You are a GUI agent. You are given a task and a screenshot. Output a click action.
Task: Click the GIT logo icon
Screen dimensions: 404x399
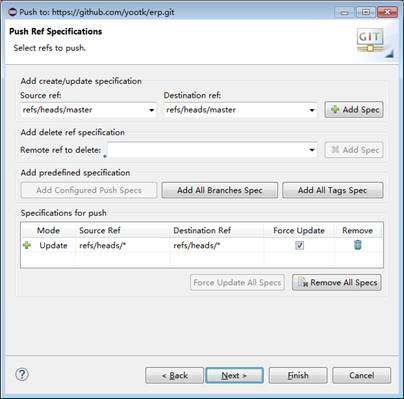tap(371, 41)
